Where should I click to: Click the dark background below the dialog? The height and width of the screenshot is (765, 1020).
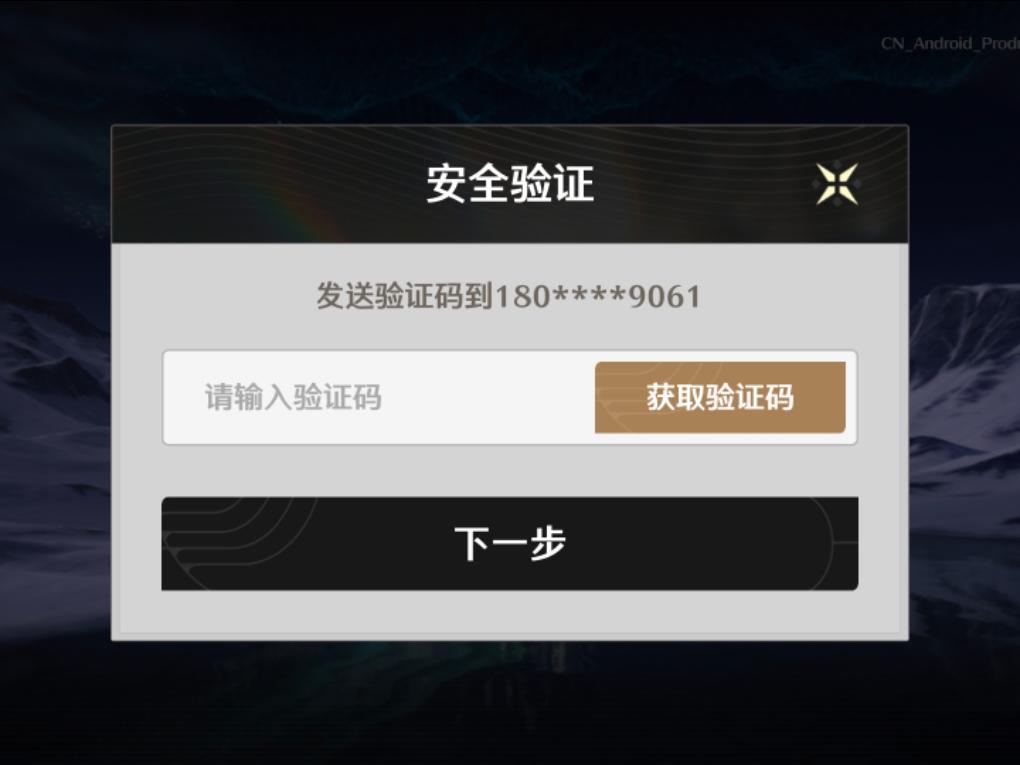pyautogui.click(x=510, y=703)
